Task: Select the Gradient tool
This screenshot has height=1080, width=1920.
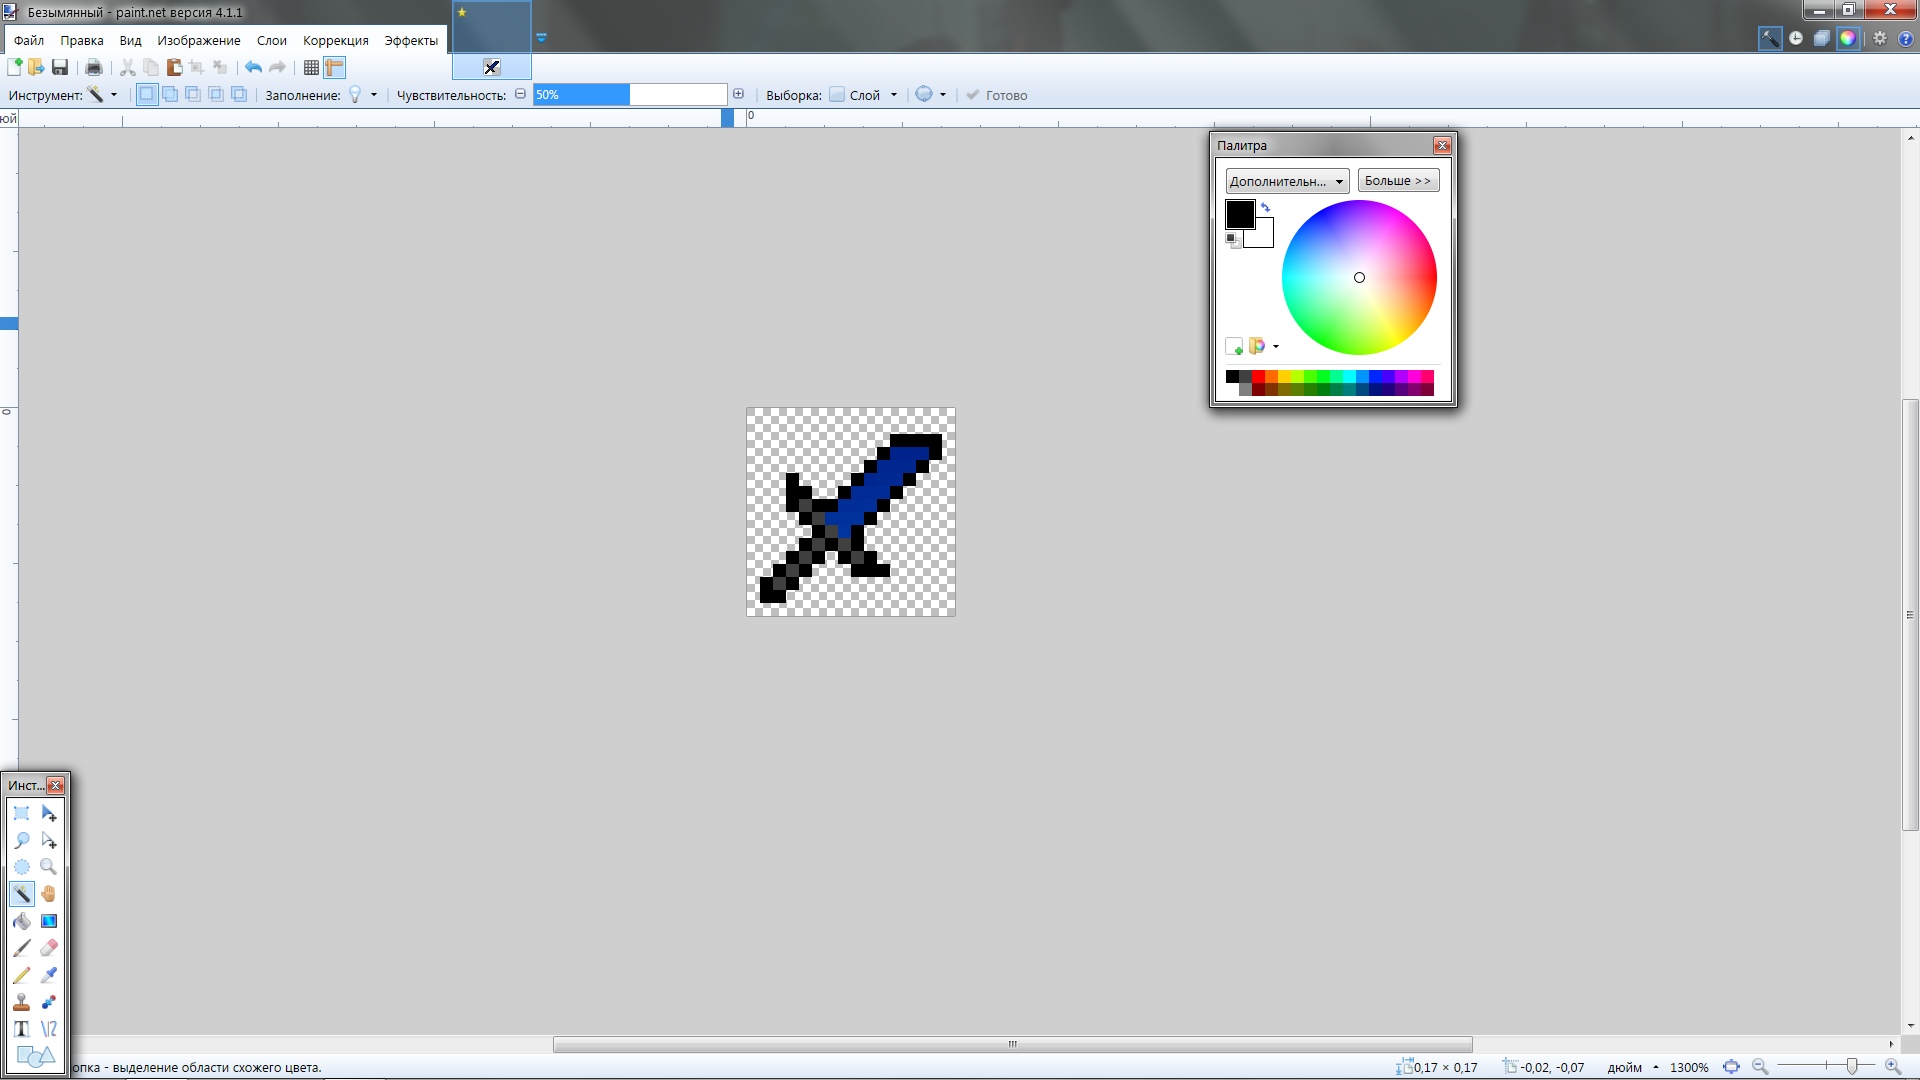Action: click(x=49, y=921)
